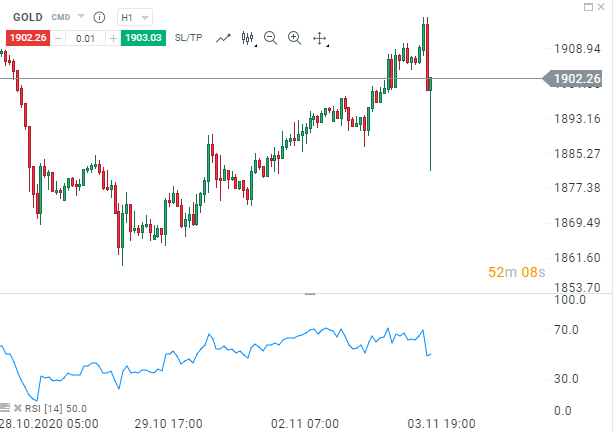Viewport: 615px width, 432px height.
Task: Expand the GOLD symbol dropdown arrow
Action: (82, 17)
